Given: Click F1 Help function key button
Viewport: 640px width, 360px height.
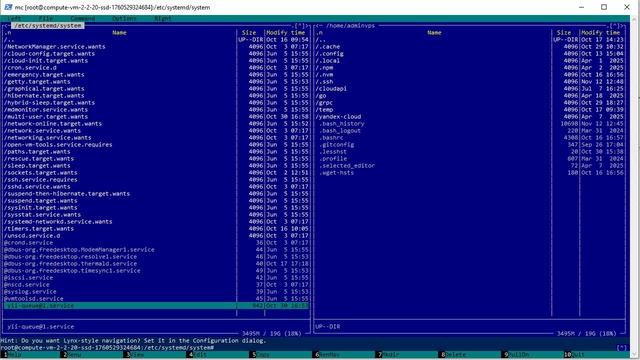Looking at the screenshot, I should tap(14, 355).
